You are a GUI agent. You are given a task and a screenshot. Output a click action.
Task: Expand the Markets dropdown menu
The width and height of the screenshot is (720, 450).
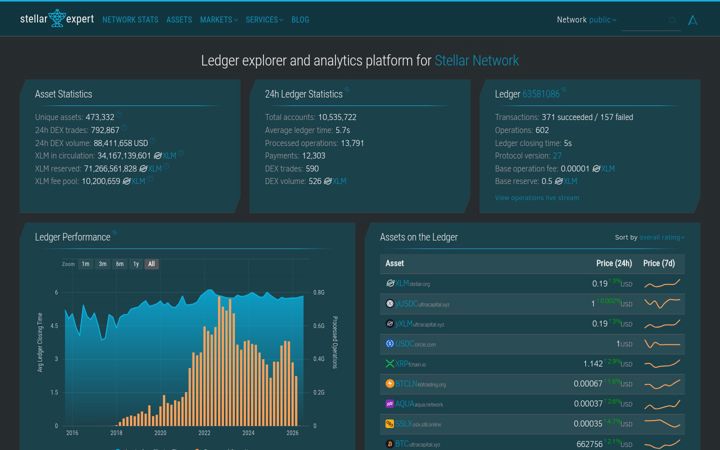tap(219, 20)
